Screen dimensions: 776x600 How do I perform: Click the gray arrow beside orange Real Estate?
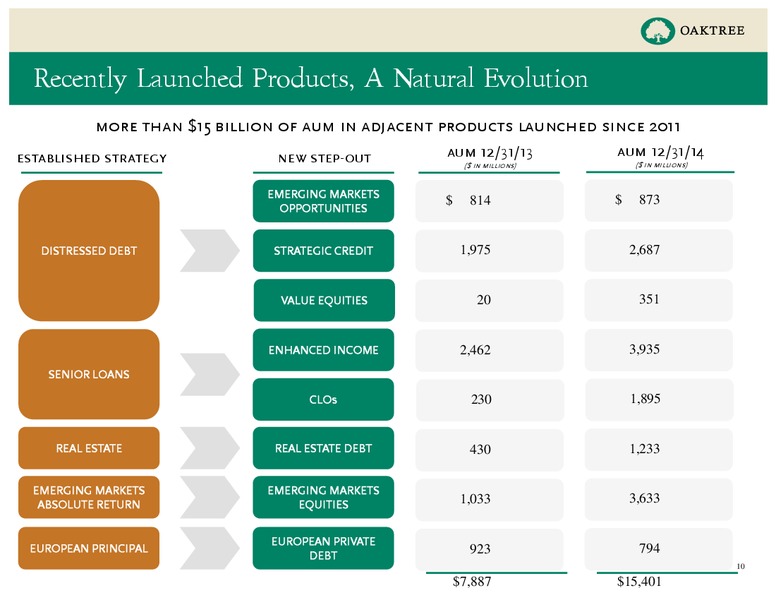coord(210,448)
